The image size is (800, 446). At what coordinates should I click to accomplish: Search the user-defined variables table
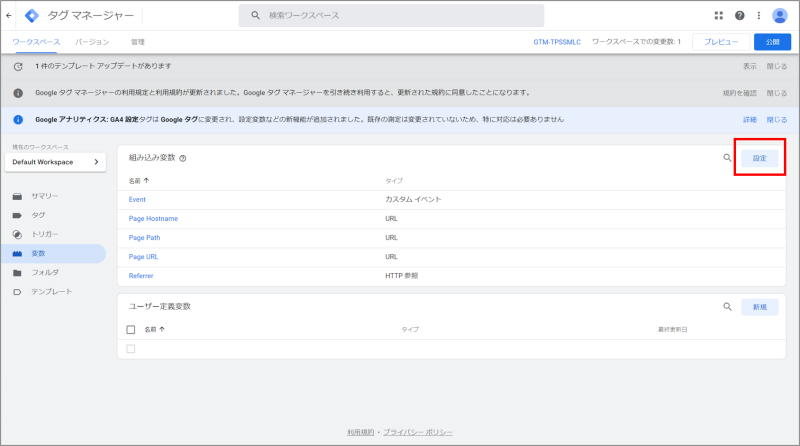tap(727, 307)
